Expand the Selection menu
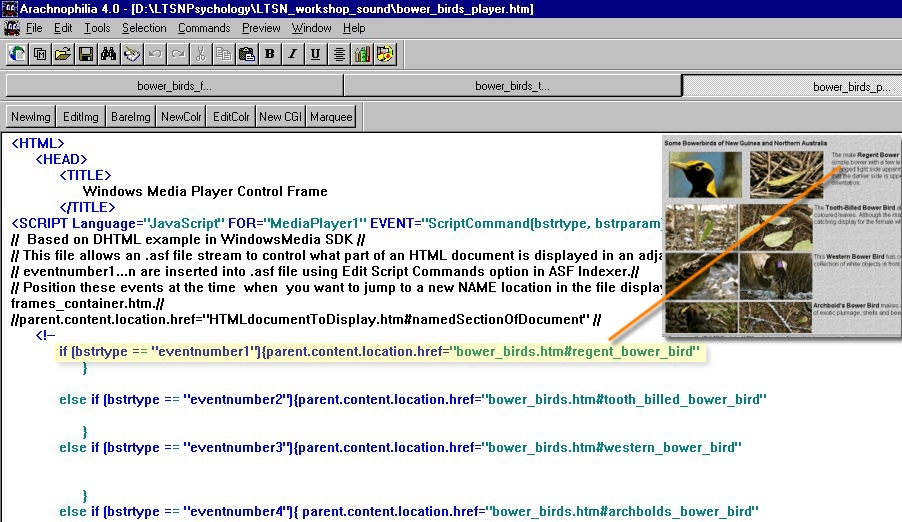Viewport: 902px width, 522px height. coord(144,28)
